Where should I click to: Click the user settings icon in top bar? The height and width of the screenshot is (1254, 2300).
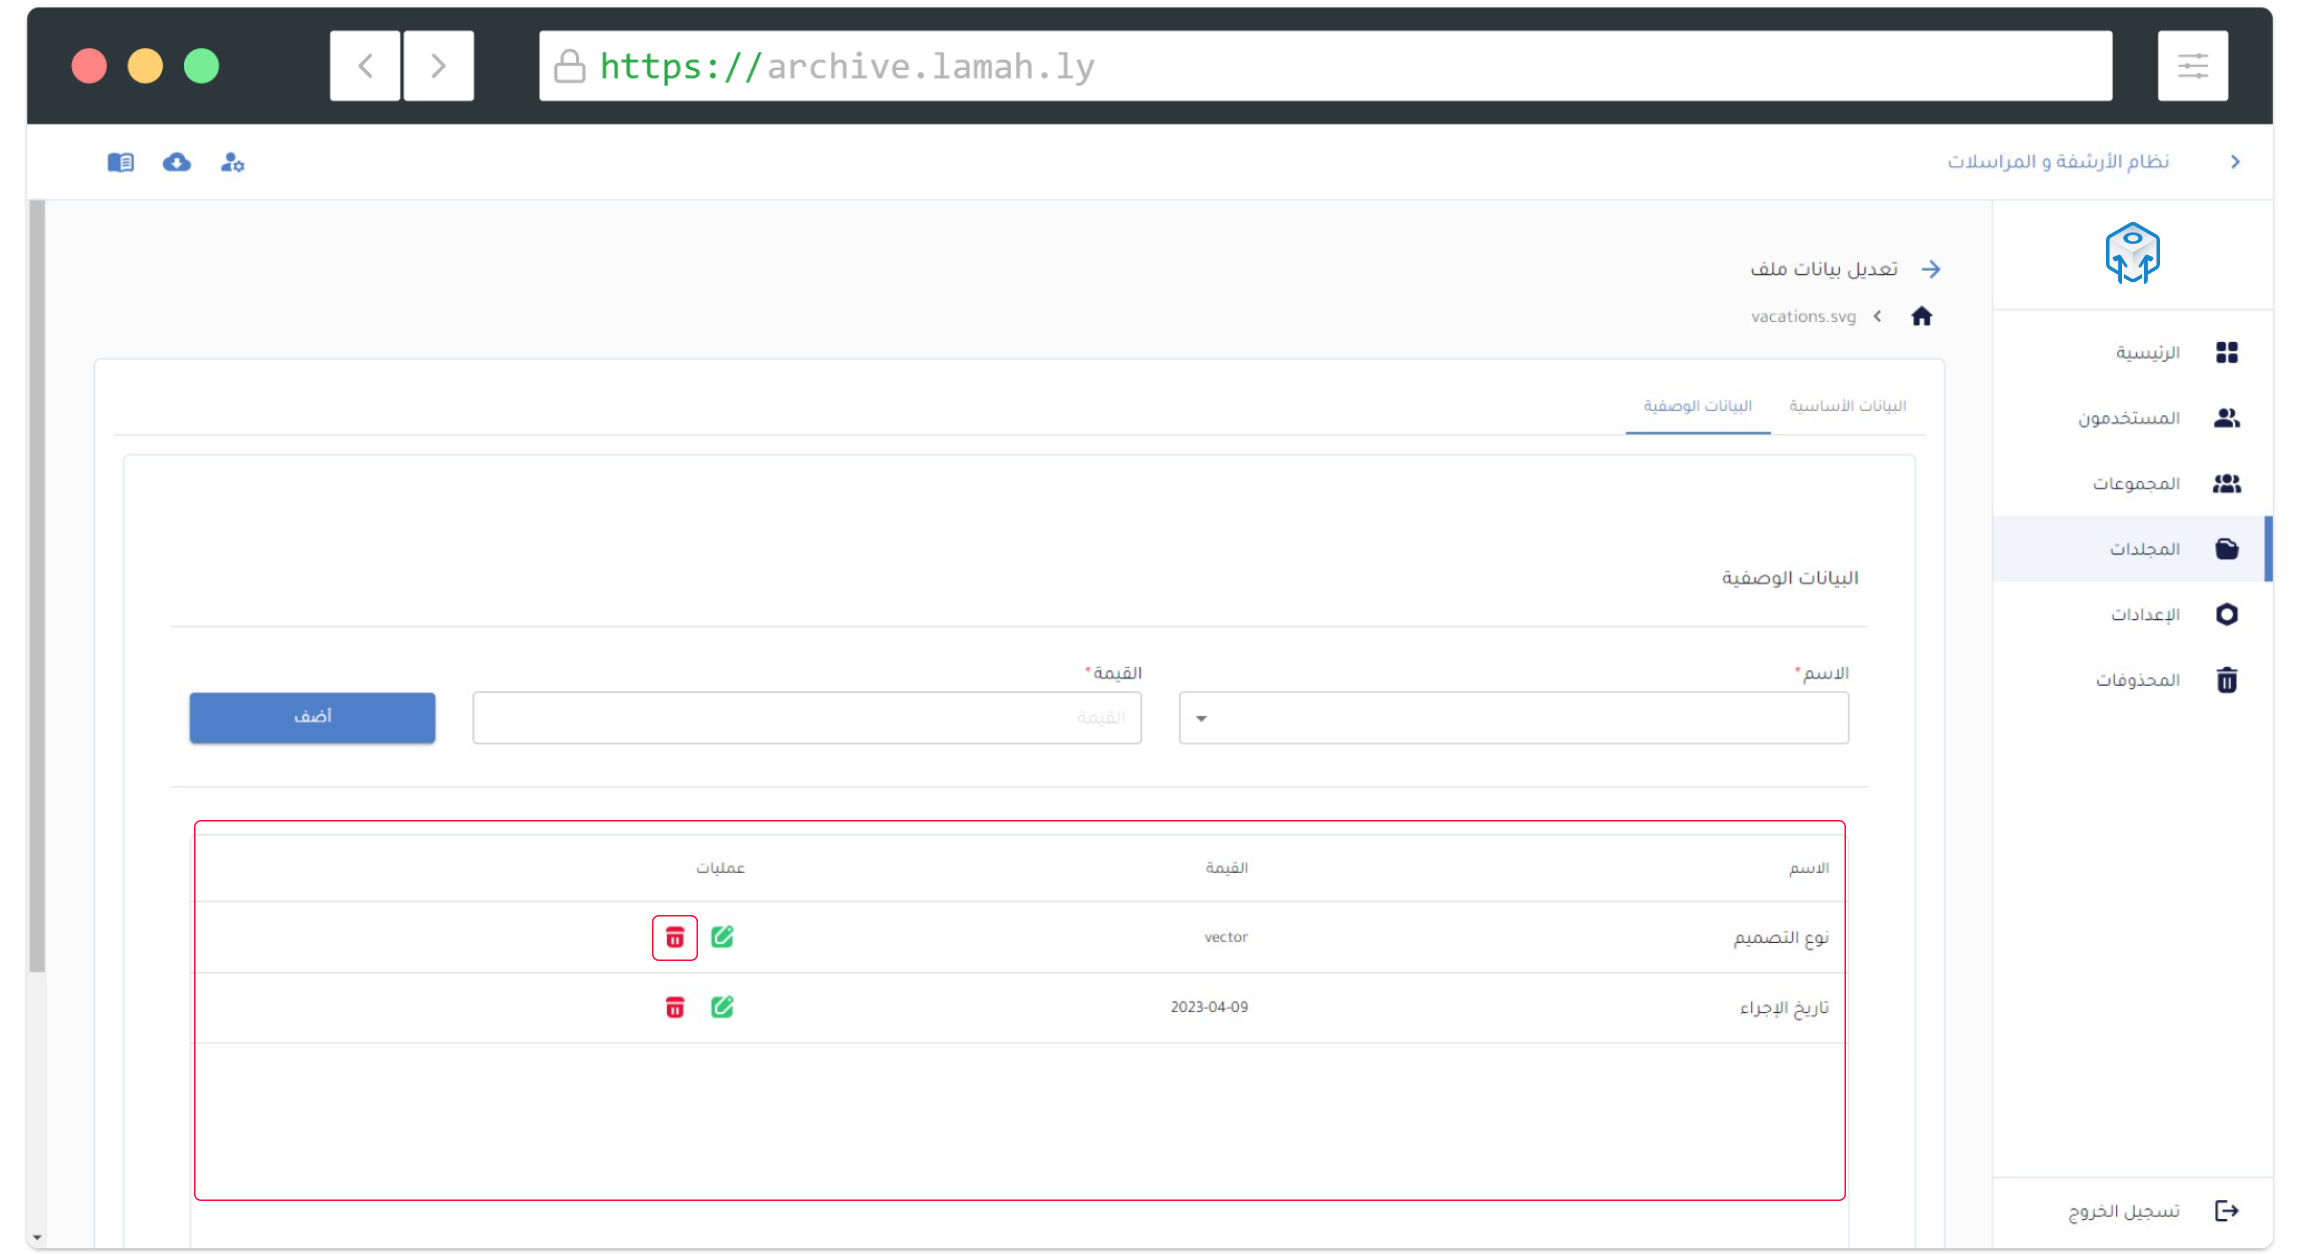pos(232,162)
